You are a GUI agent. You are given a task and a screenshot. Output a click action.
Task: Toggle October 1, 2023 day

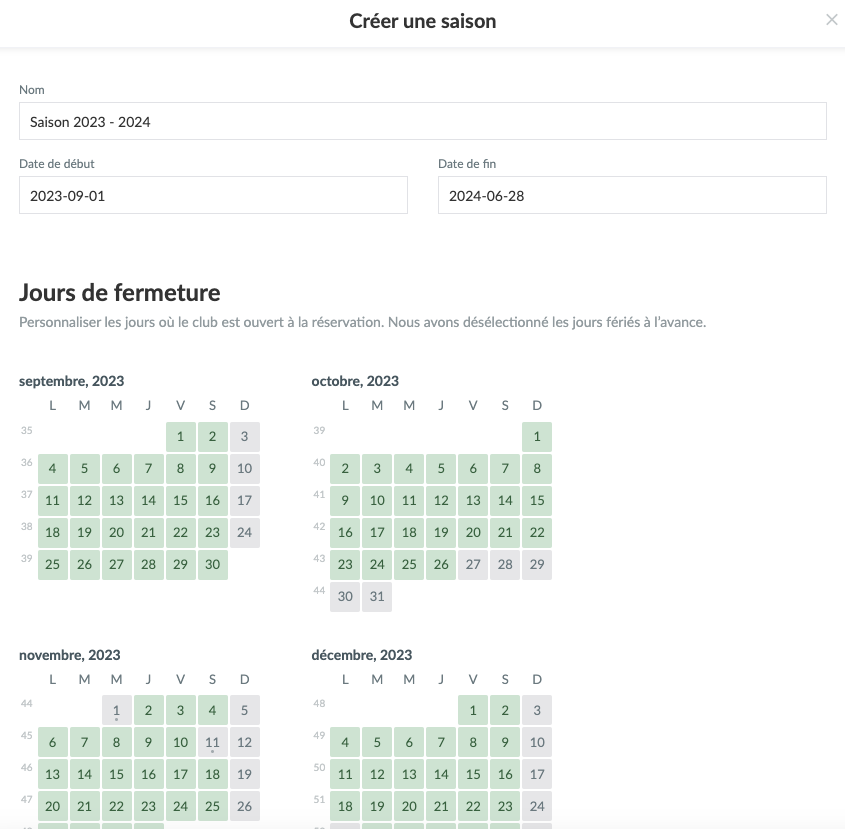[537, 436]
